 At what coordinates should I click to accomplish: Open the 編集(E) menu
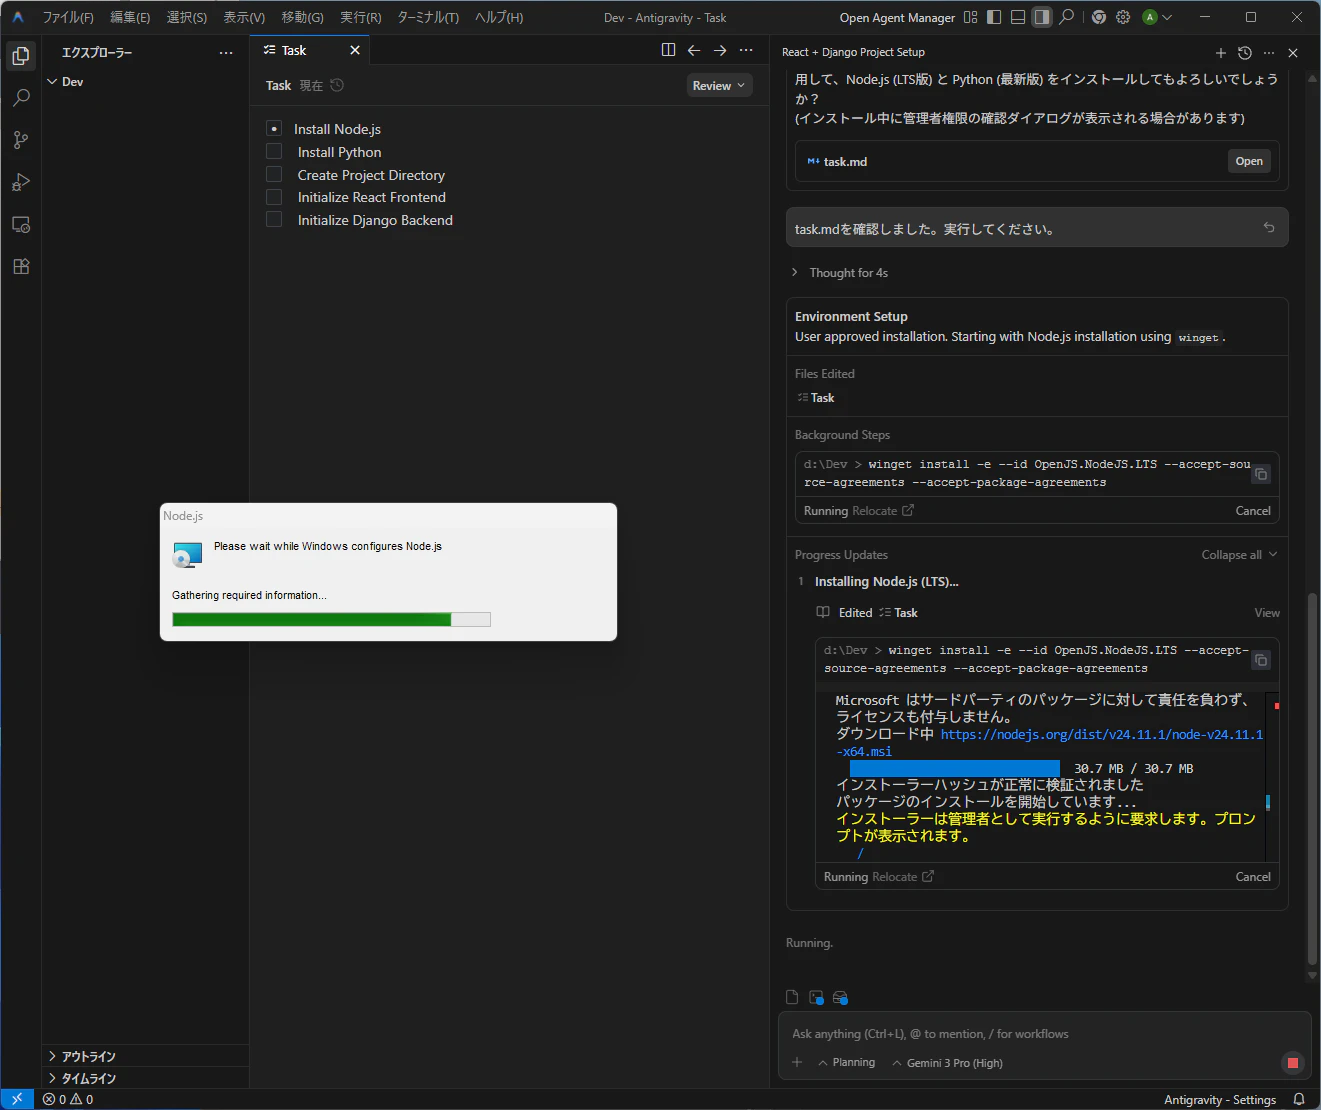point(130,17)
